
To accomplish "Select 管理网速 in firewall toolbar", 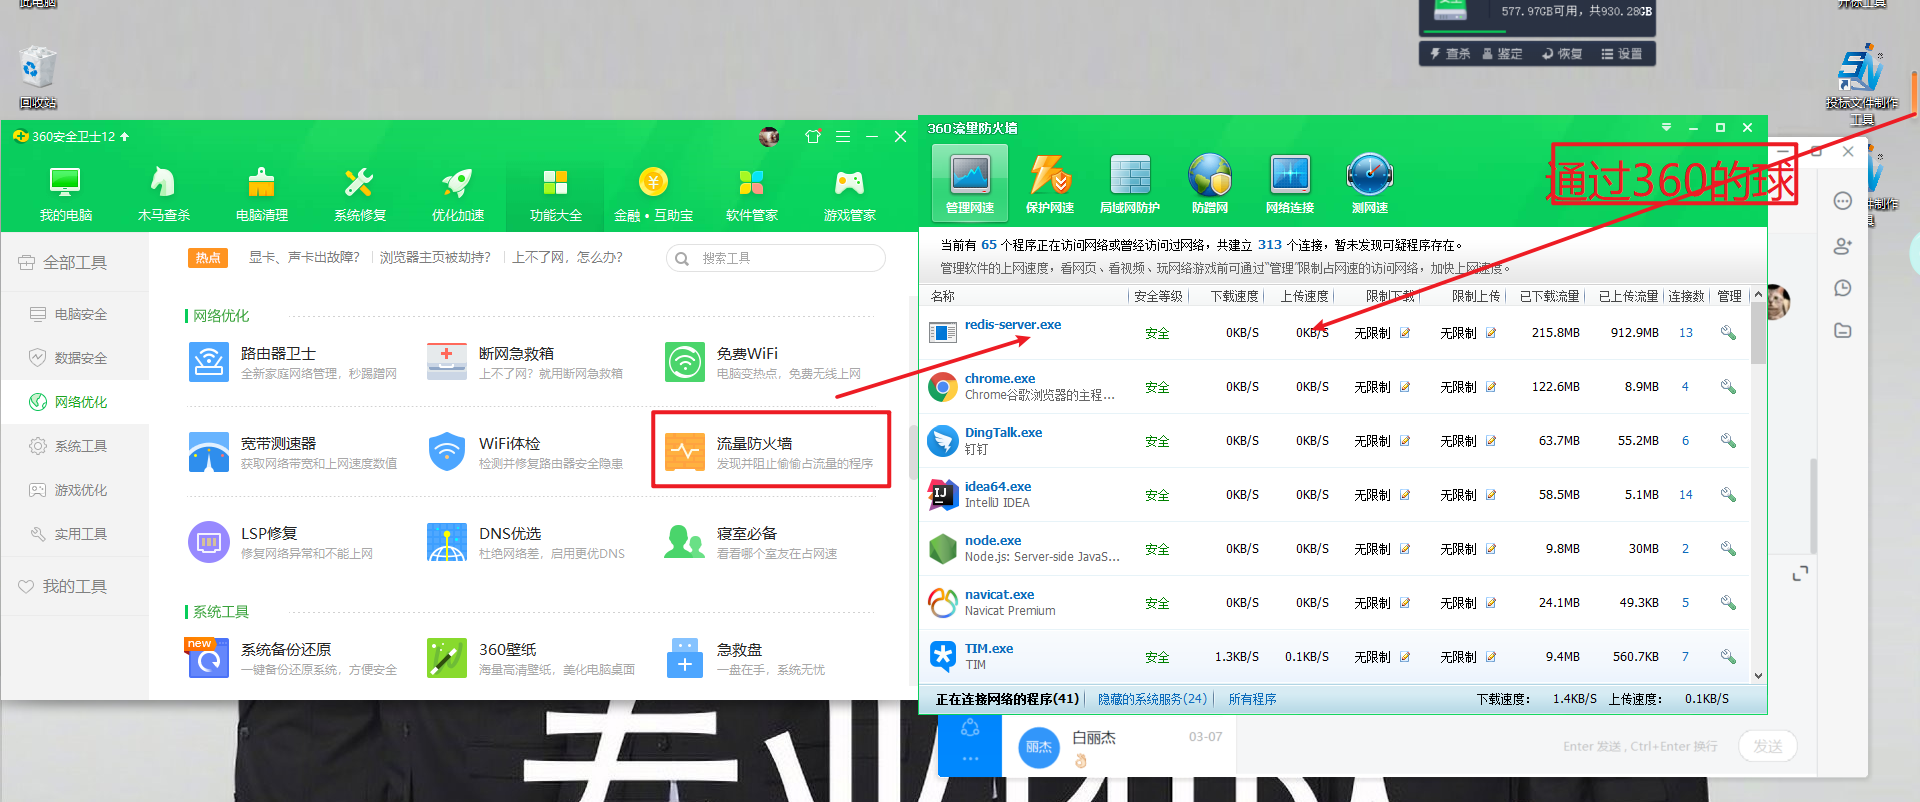I will (x=970, y=184).
